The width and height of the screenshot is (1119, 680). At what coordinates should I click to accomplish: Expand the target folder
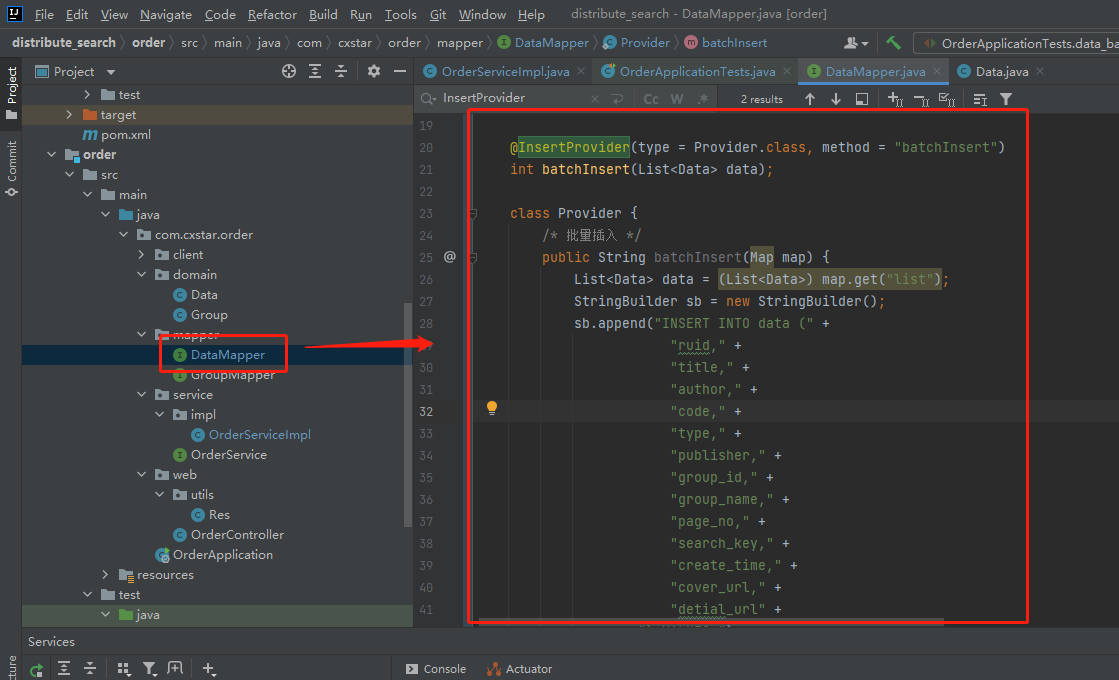(x=69, y=114)
